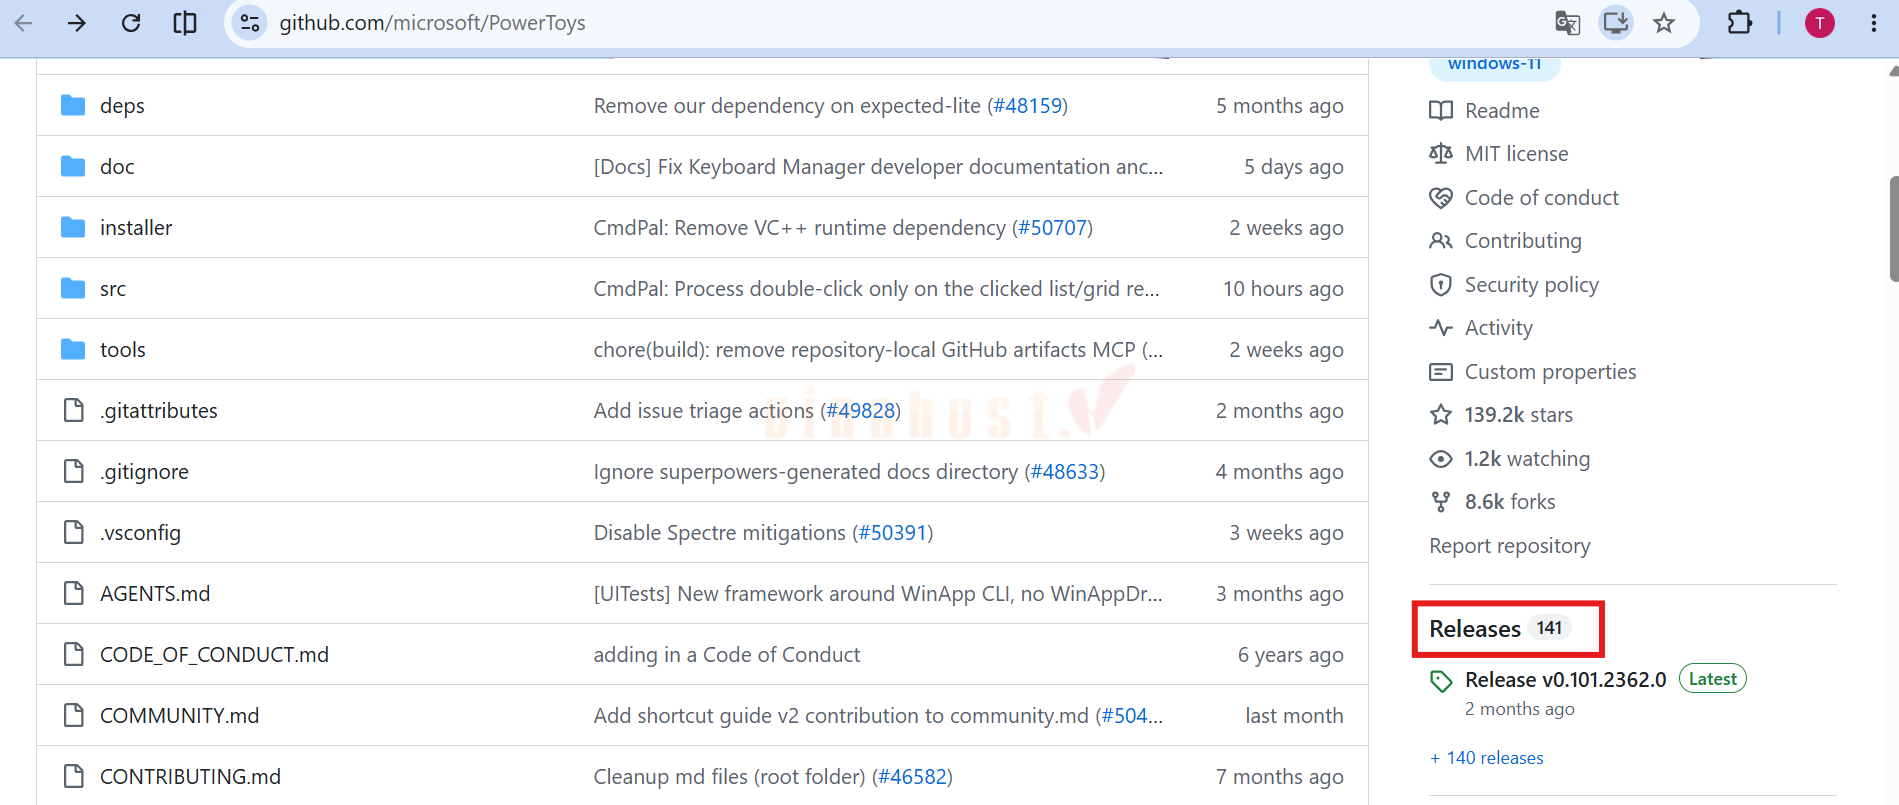Open the AGENTS.md file
The width and height of the screenshot is (1899, 805).
155,594
